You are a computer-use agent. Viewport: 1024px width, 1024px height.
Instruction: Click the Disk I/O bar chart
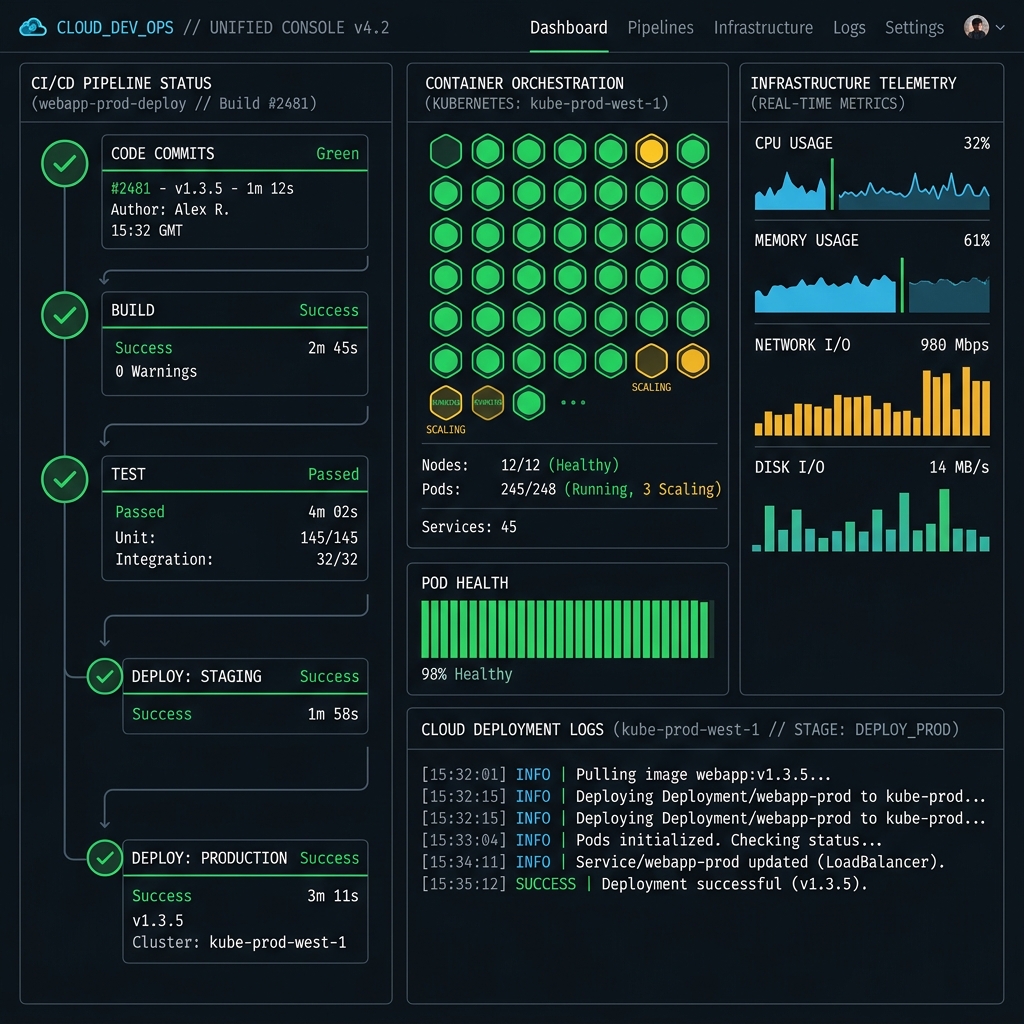[x=872, y=520]
